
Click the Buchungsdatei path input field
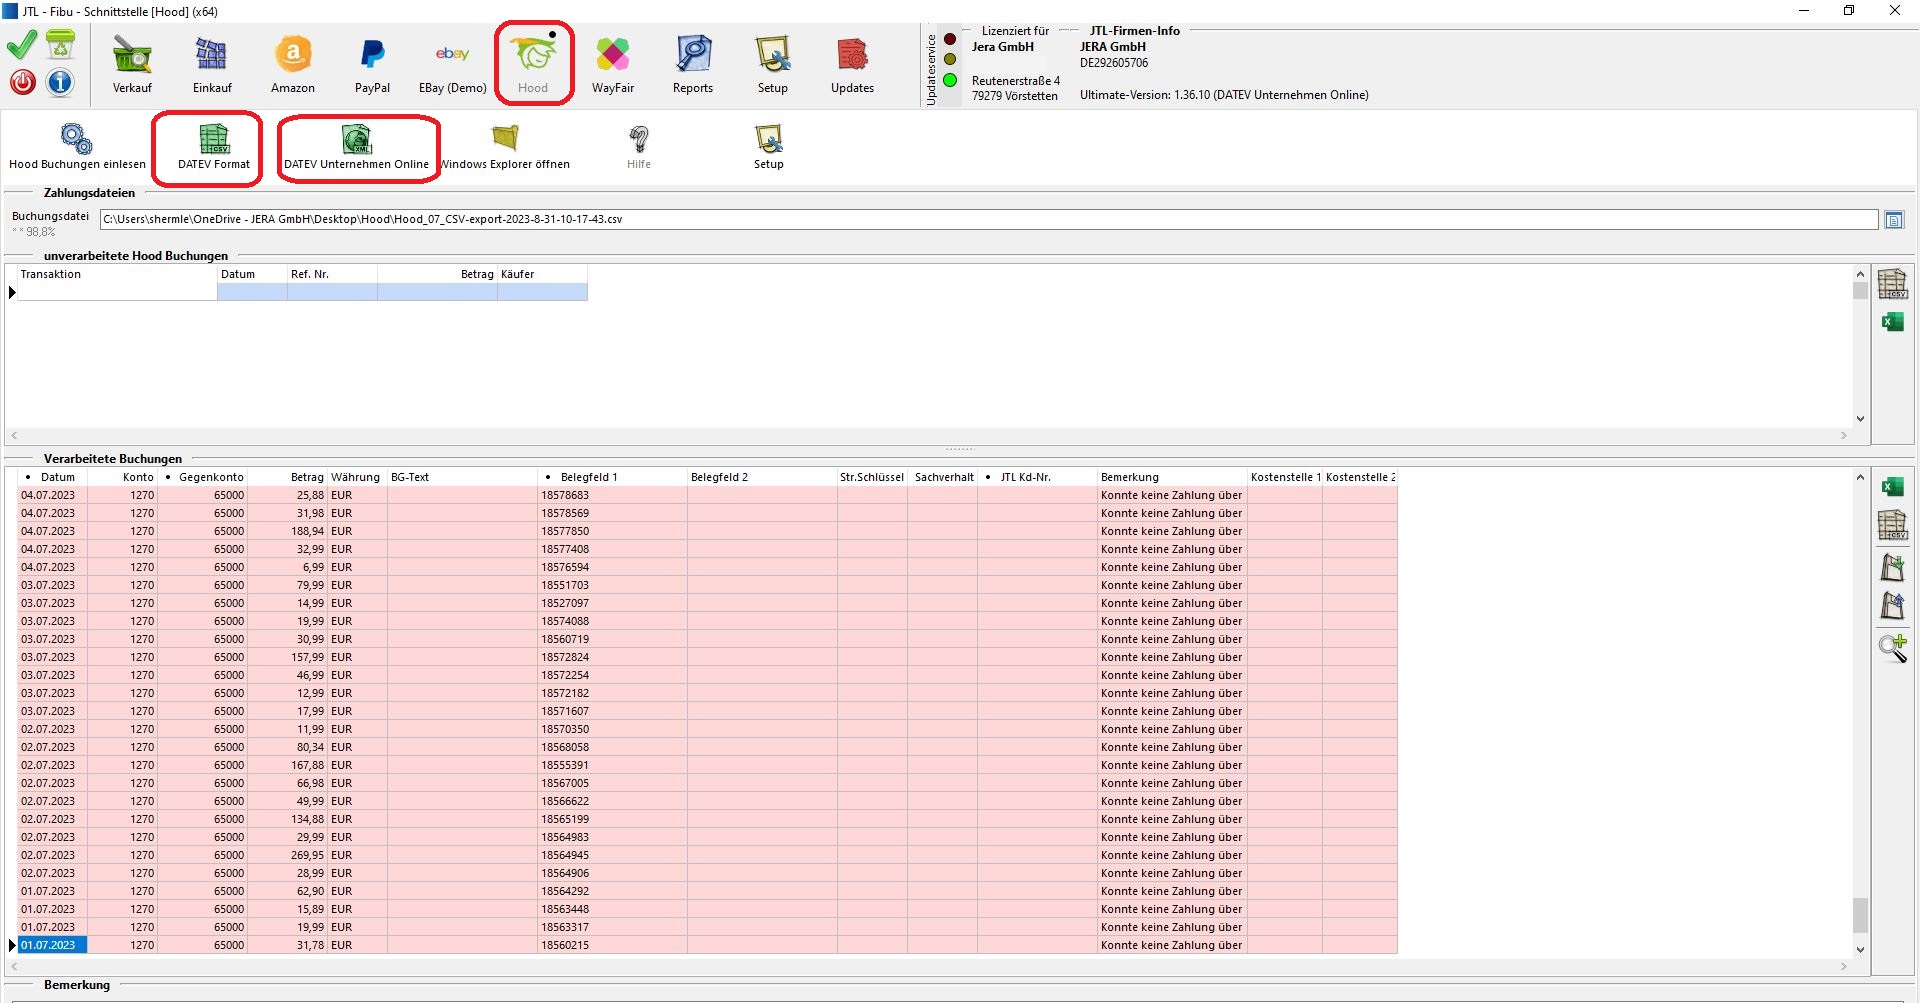(988, 220)
